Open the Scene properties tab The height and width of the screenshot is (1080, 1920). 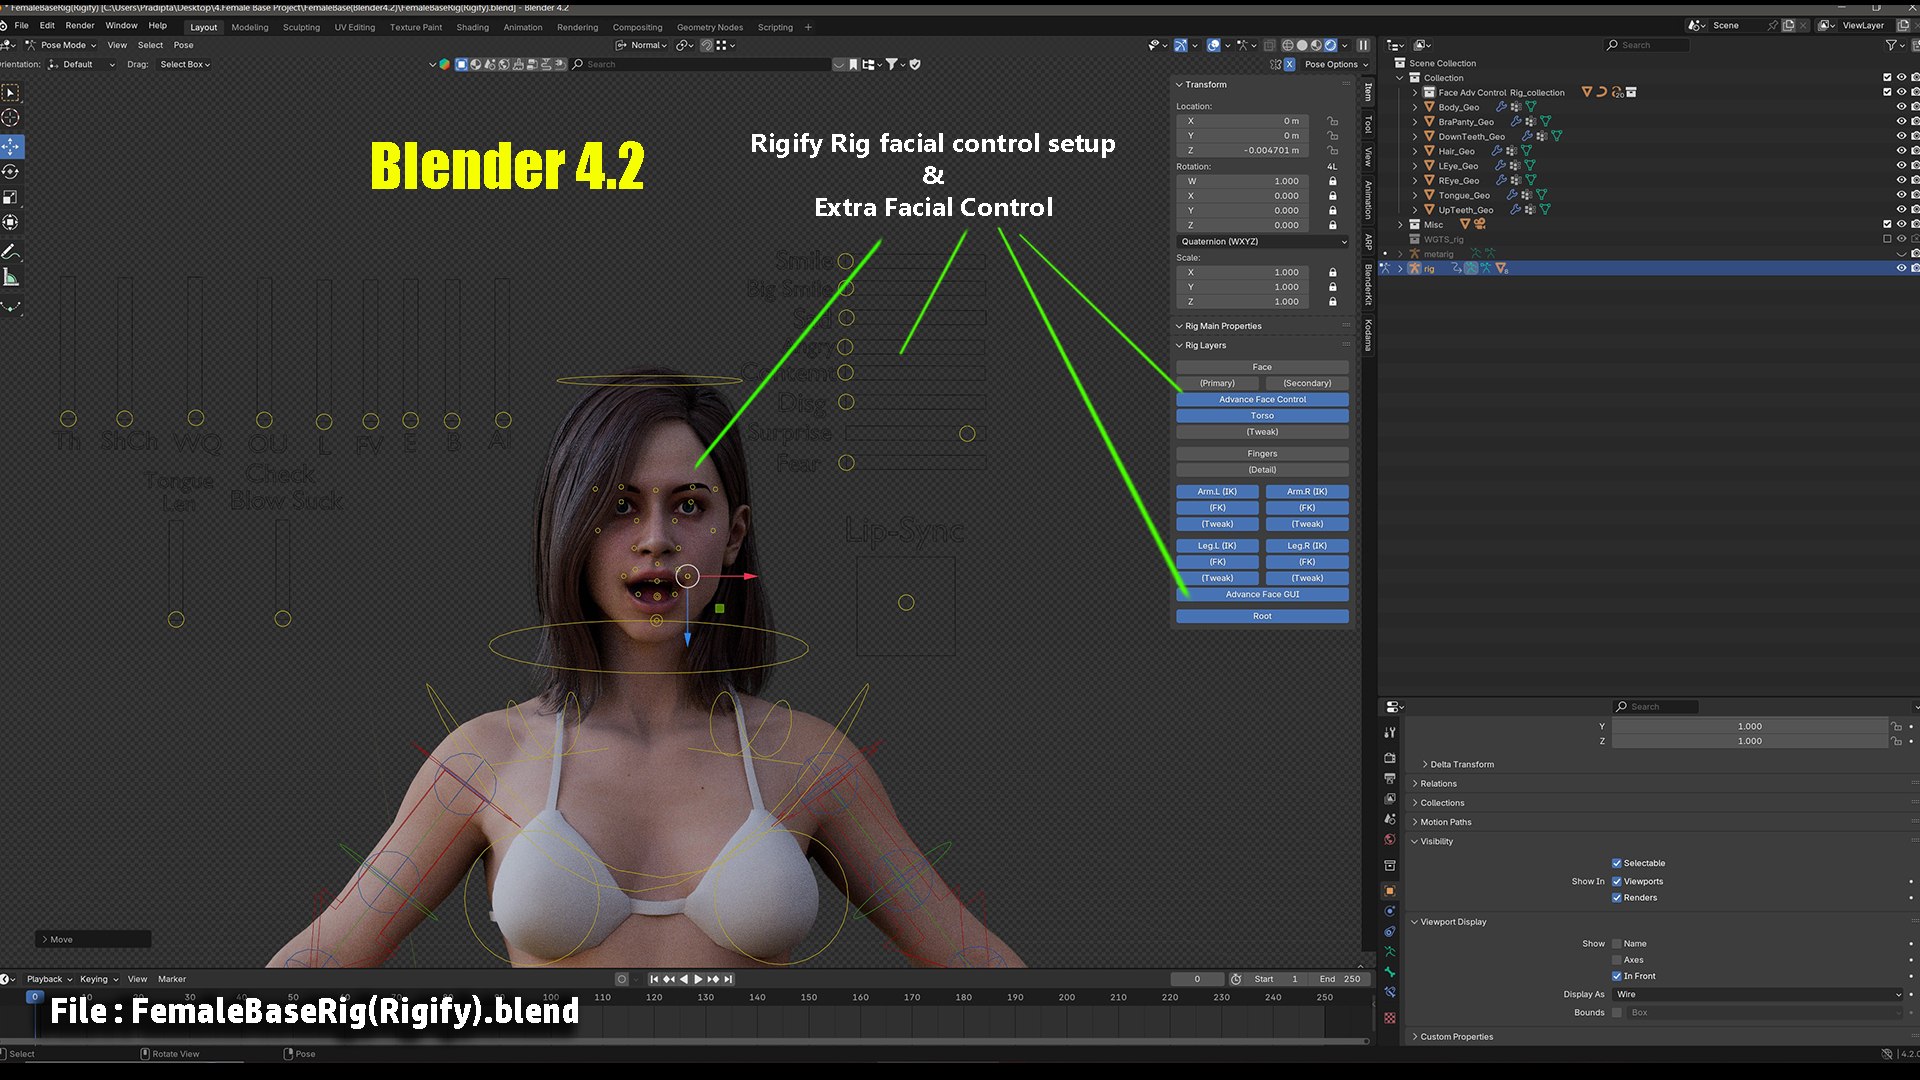point(1390,819)
